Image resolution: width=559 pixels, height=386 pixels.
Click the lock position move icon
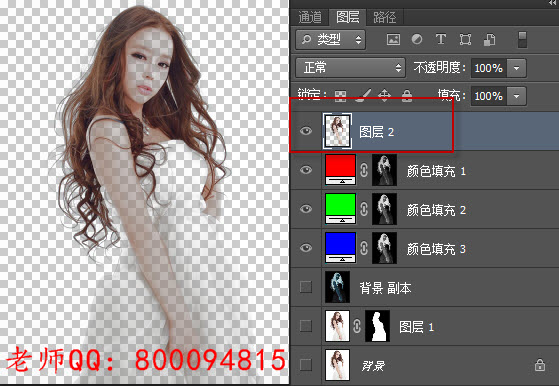(x=384, y=96)
